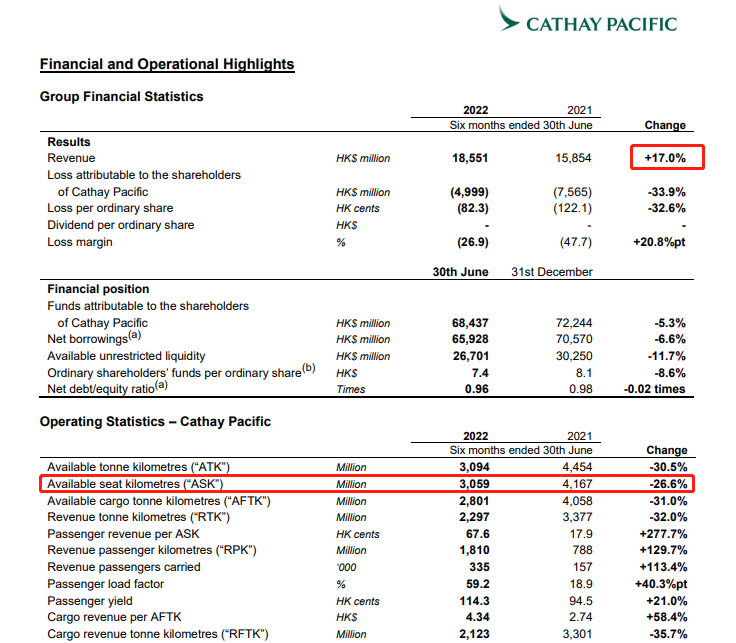Screen dimensions: 736x643
Task: Click the -11.7% liquidity change
Action: click(667, 356)
